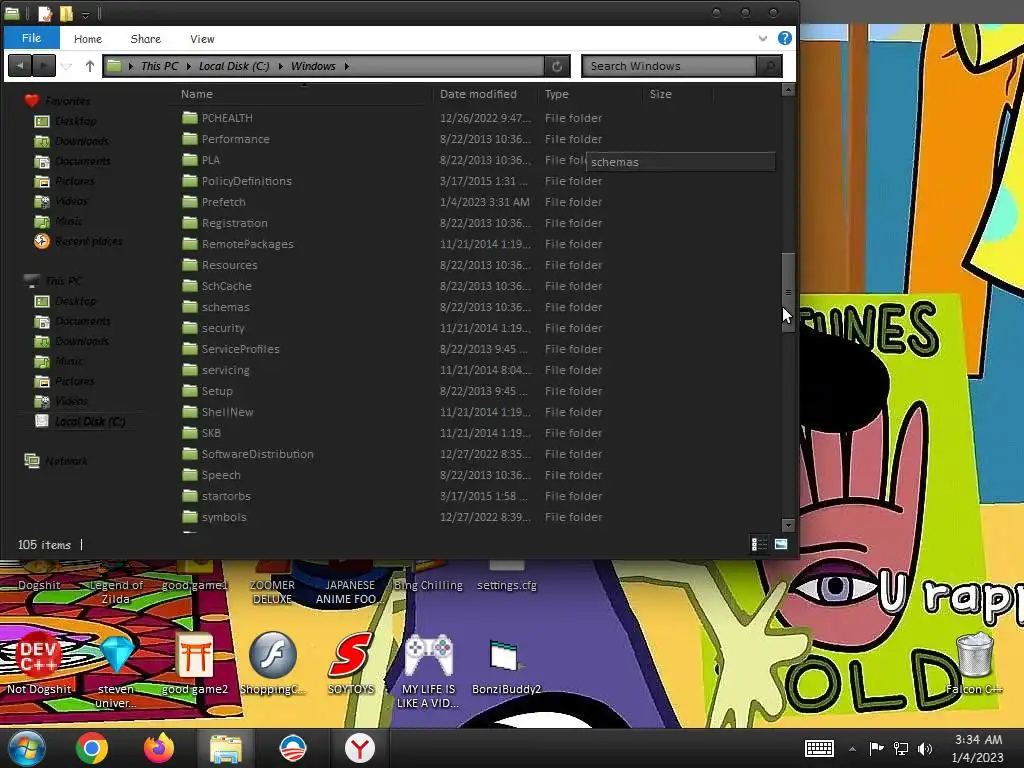
Task: Open Network in navigation pane
Action: (x=66, y=461)
